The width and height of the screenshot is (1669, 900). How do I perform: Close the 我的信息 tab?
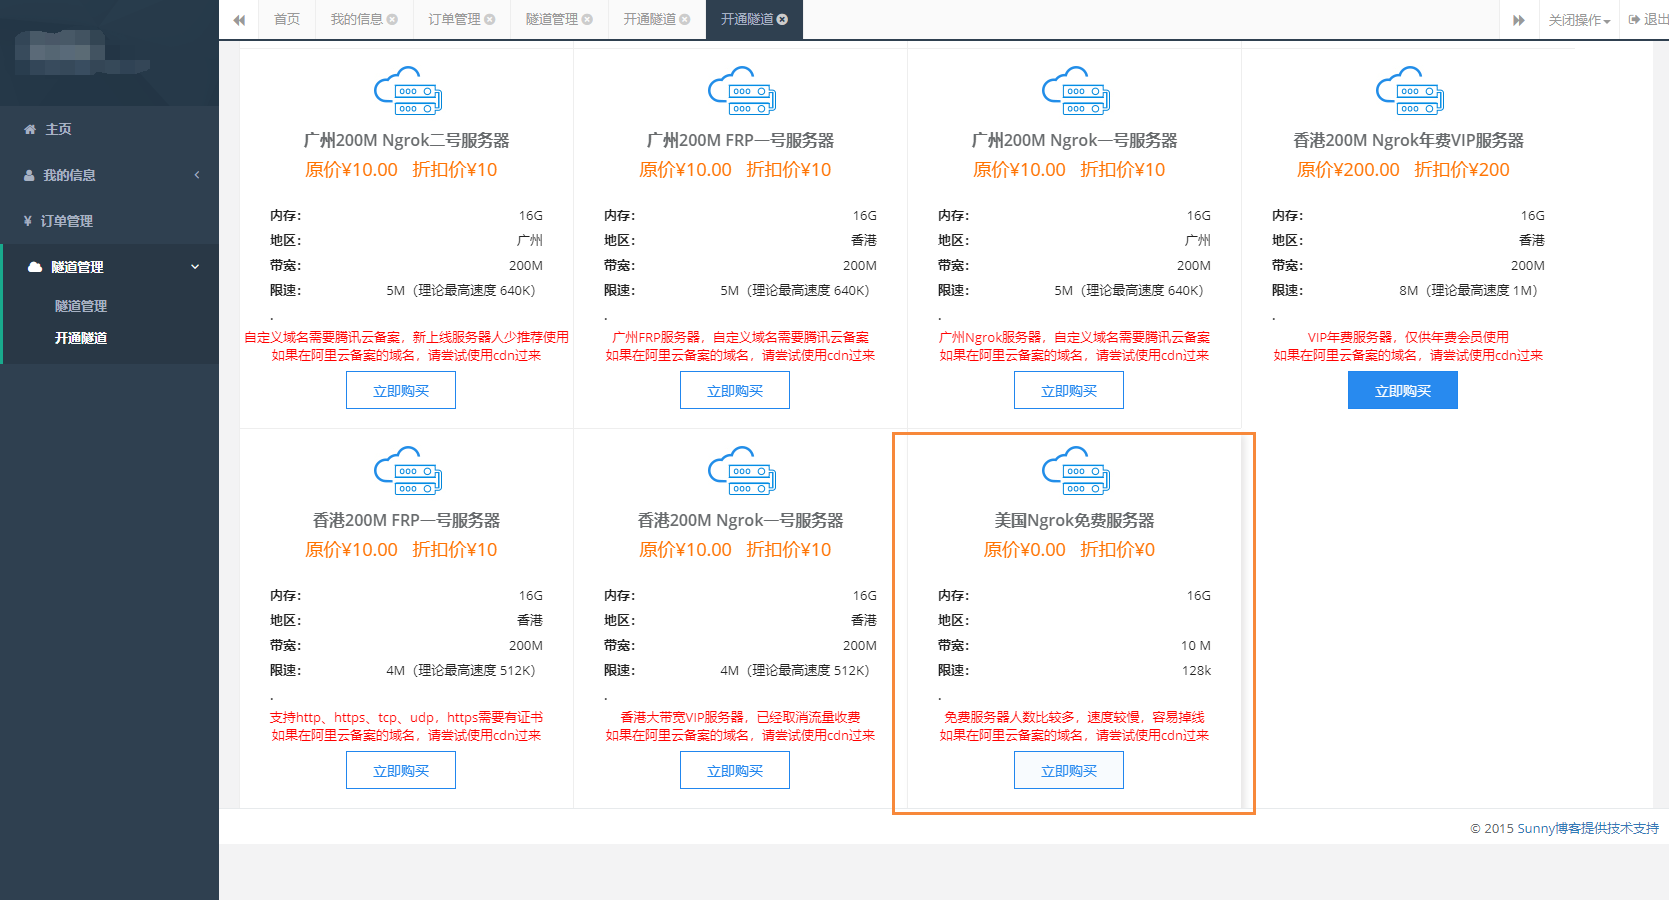(x=392, y=19)
